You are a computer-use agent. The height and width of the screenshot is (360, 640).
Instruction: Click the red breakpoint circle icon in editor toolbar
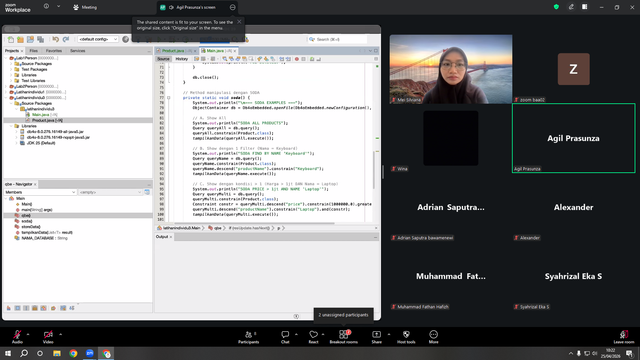pos(297,59)
